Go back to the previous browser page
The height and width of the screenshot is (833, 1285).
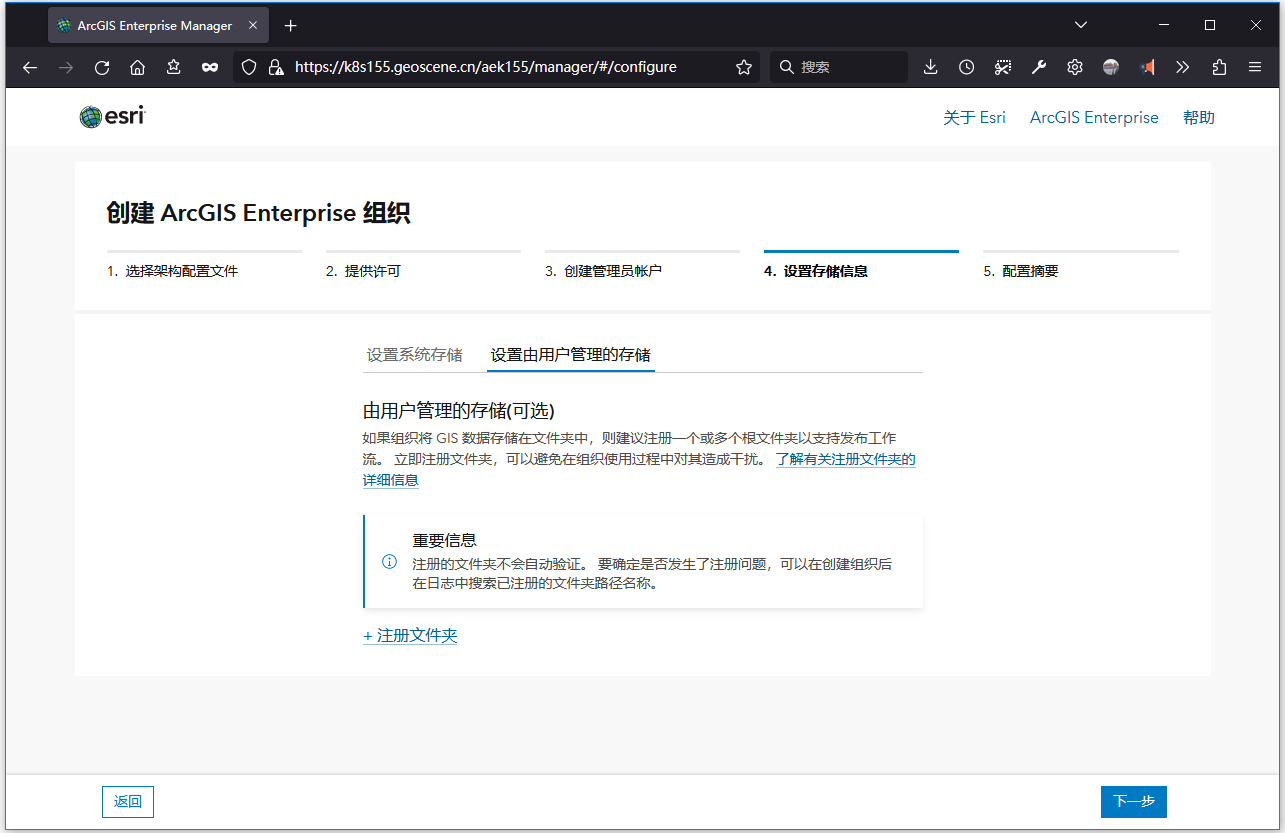pyautogui.click(x=30, y=67)
